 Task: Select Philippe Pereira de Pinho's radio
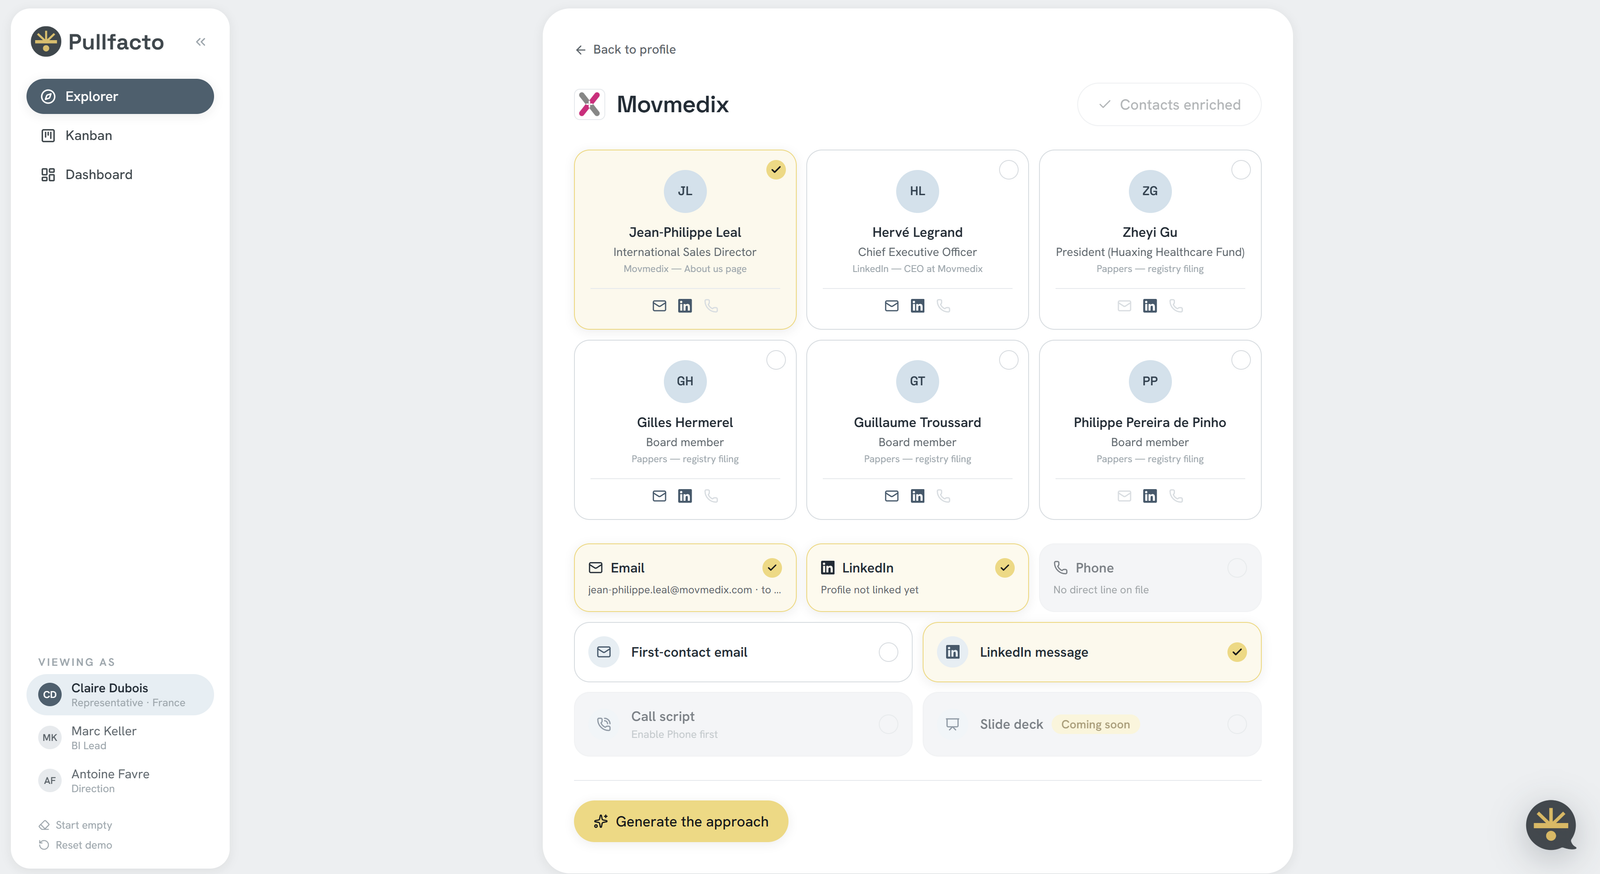pyautogui.click(x=1241, y=360)
